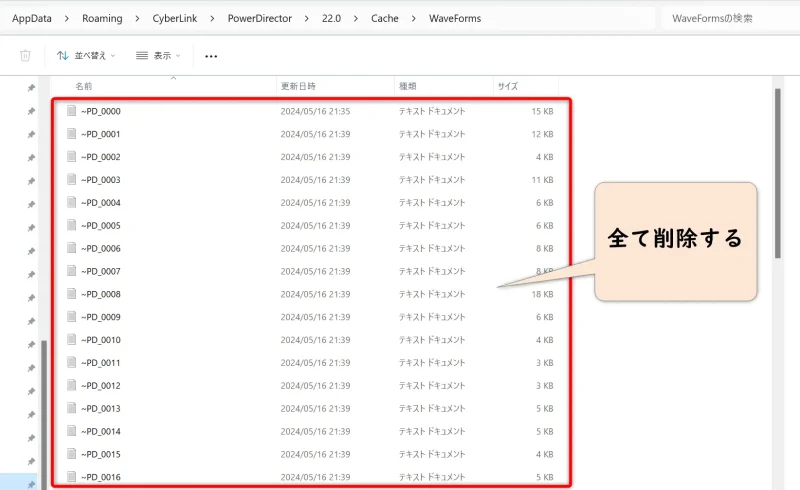The height and width of the screenshot is (490, 800).
Task: Select file name ~PD_0011
Action: (101, 363)
